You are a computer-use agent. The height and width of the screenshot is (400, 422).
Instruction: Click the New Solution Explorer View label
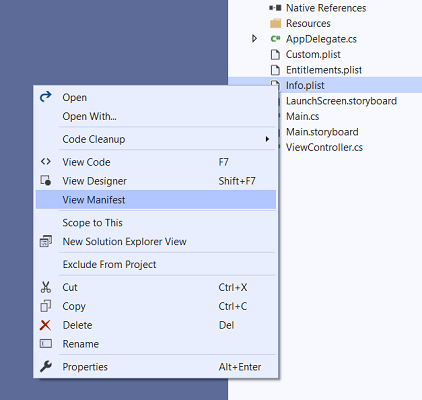124,241
